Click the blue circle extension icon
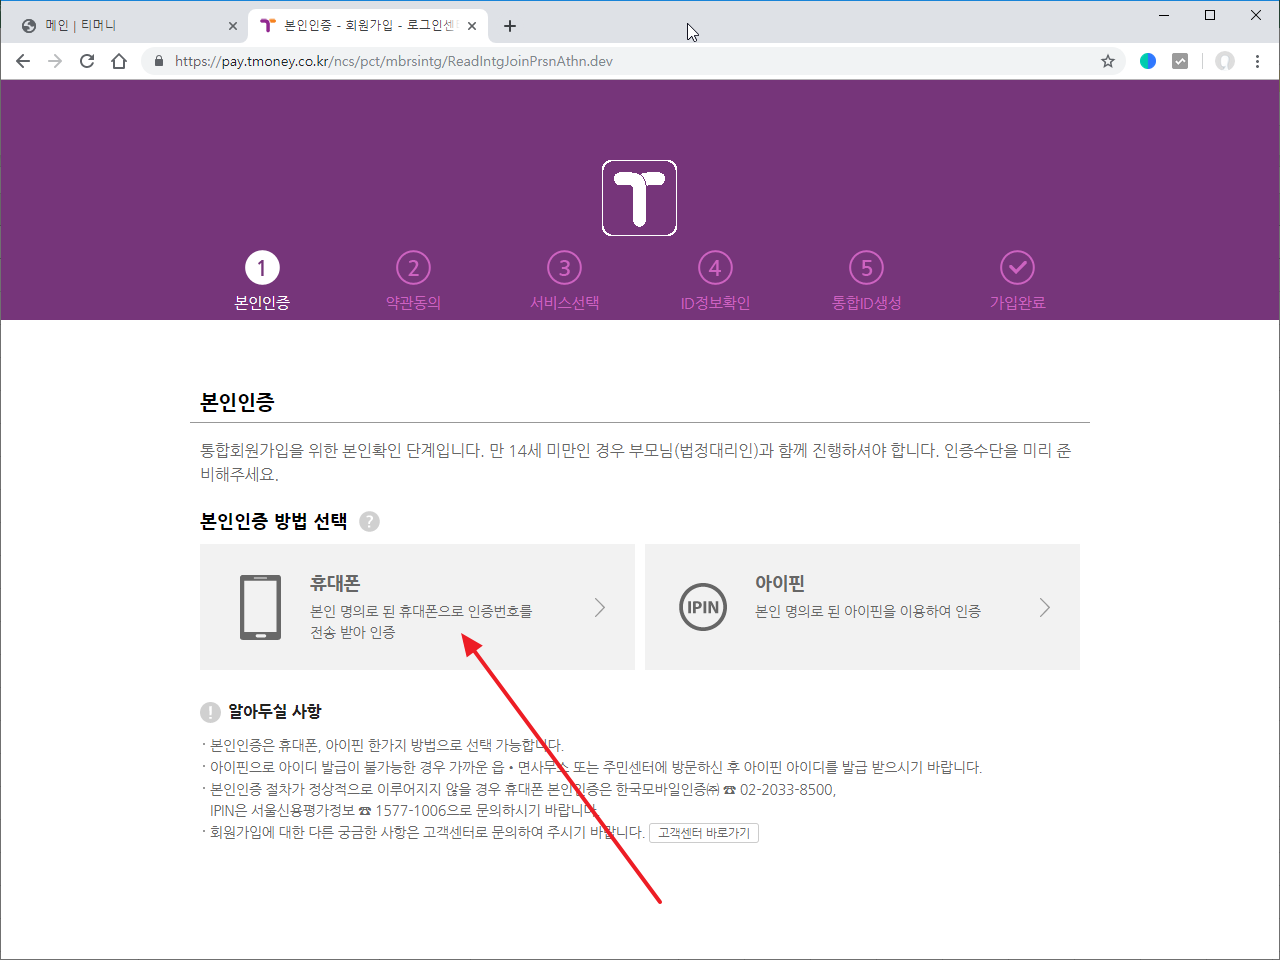The image size is (1280, 960). [1148, 61]
